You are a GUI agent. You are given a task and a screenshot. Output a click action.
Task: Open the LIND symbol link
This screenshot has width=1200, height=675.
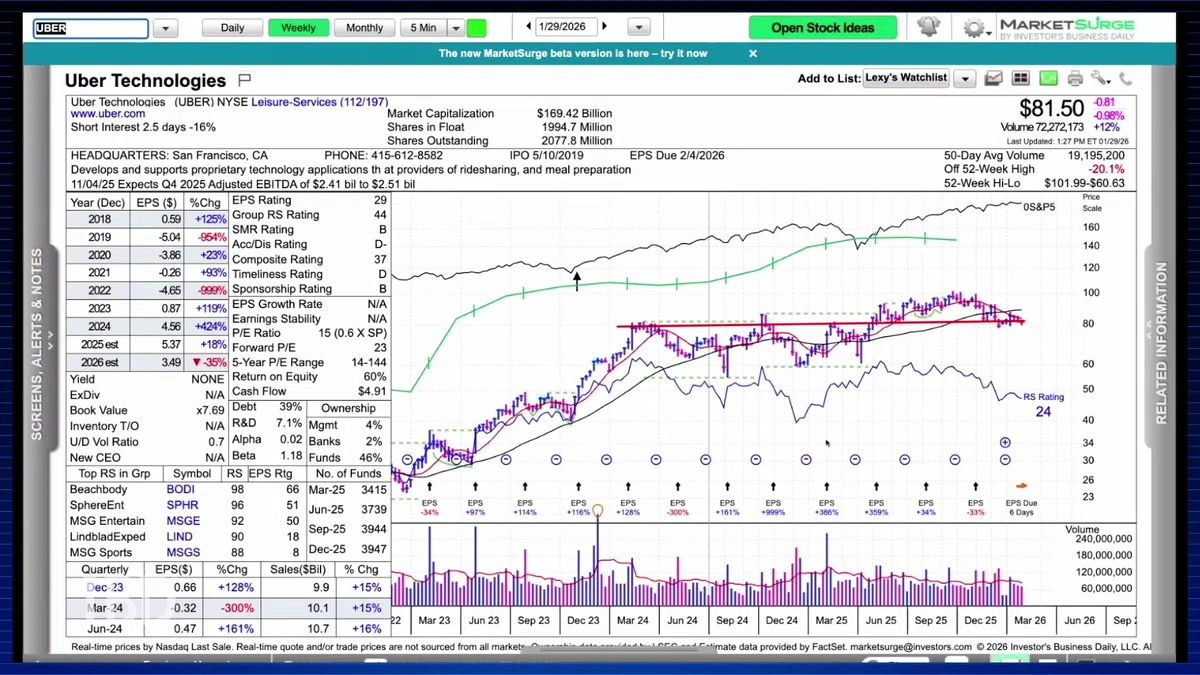pos(180,537)
